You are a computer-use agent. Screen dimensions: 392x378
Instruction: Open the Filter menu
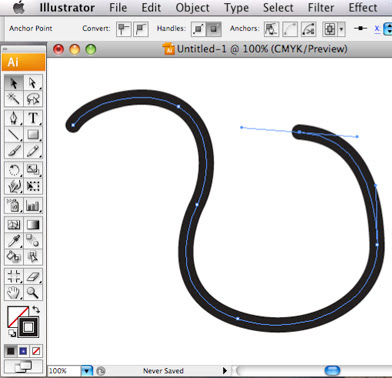point(321,8)
